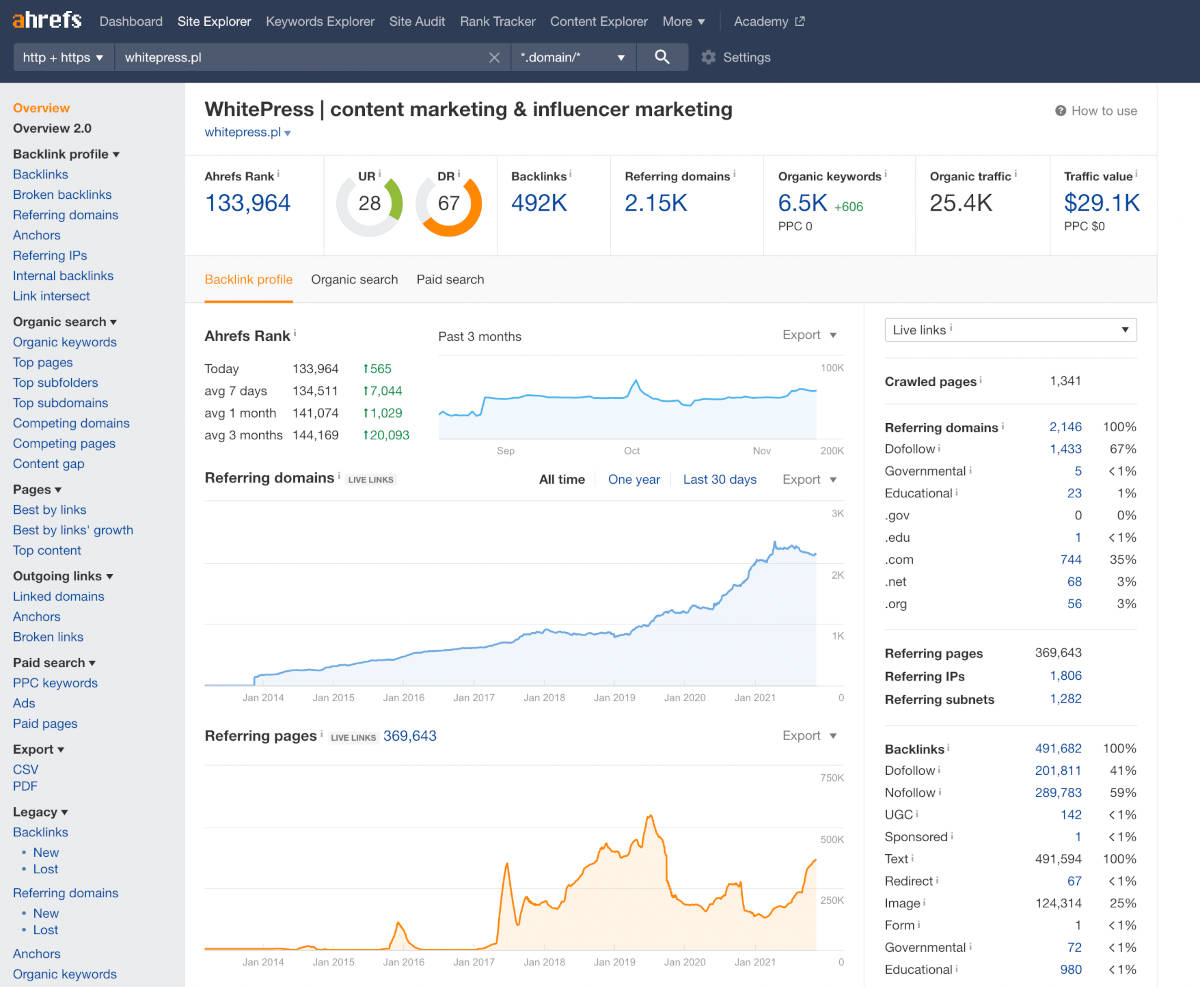Screen dimensions: 1200x987
Task: Open Content Explorer
Action: pyautogui.click(x=599, y=21)
